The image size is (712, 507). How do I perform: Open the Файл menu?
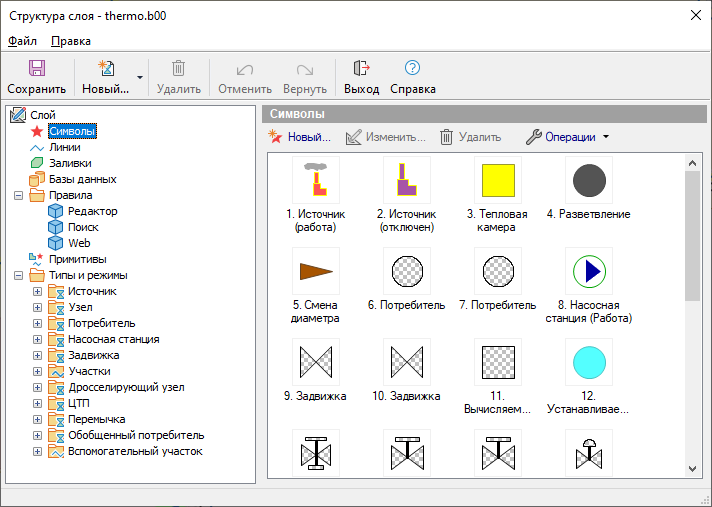click(22, 41)
